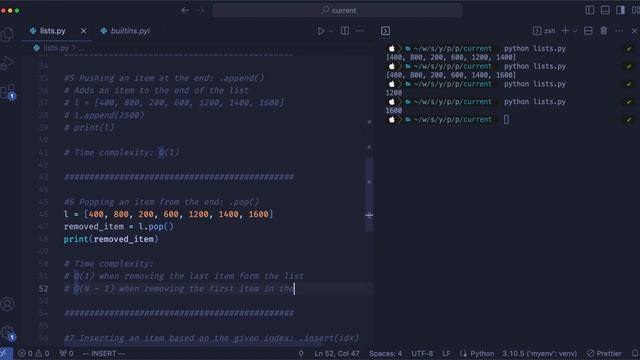
Task: Split the terminal panel
Action: point(588,31)
